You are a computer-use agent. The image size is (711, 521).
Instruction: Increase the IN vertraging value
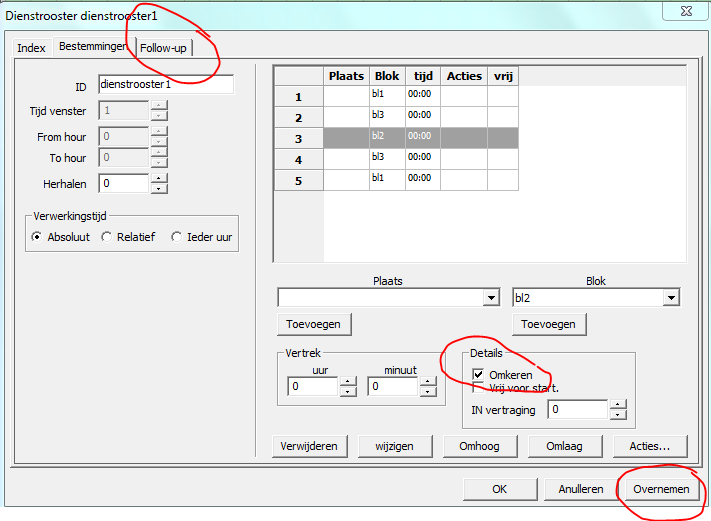pyautogui.click(x=618, y=405)
